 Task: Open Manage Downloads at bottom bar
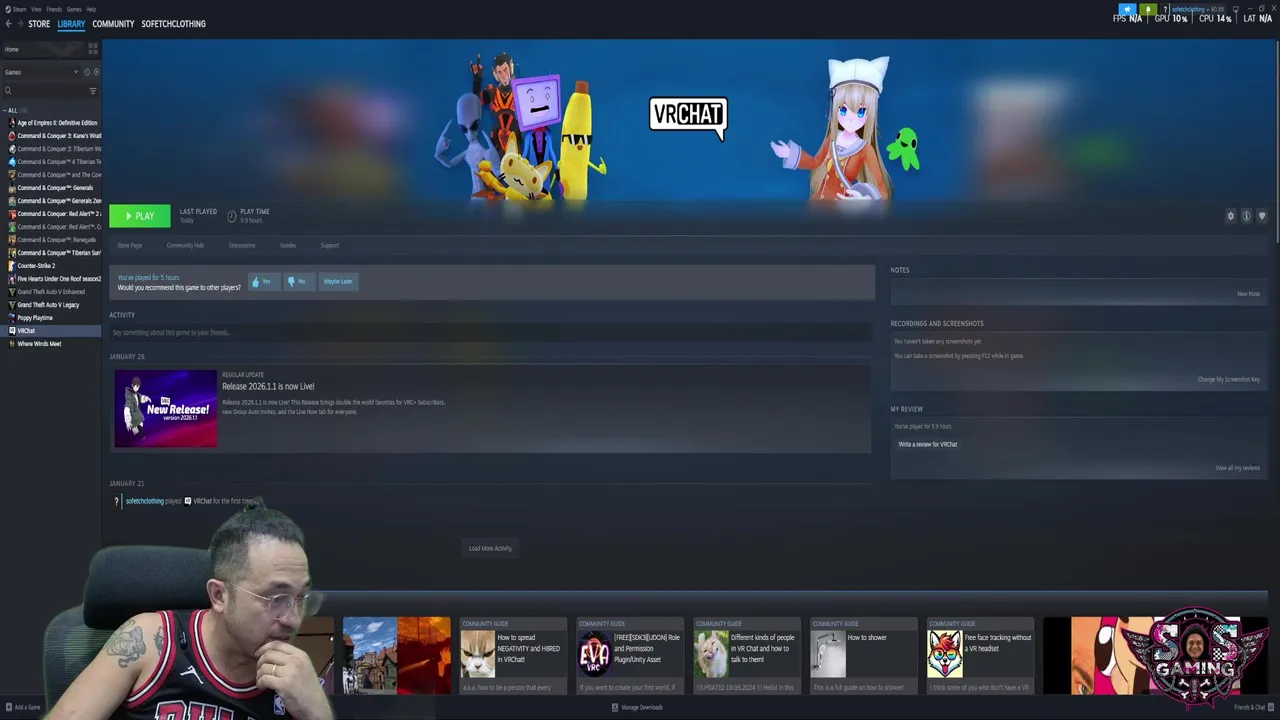[637, 707]
